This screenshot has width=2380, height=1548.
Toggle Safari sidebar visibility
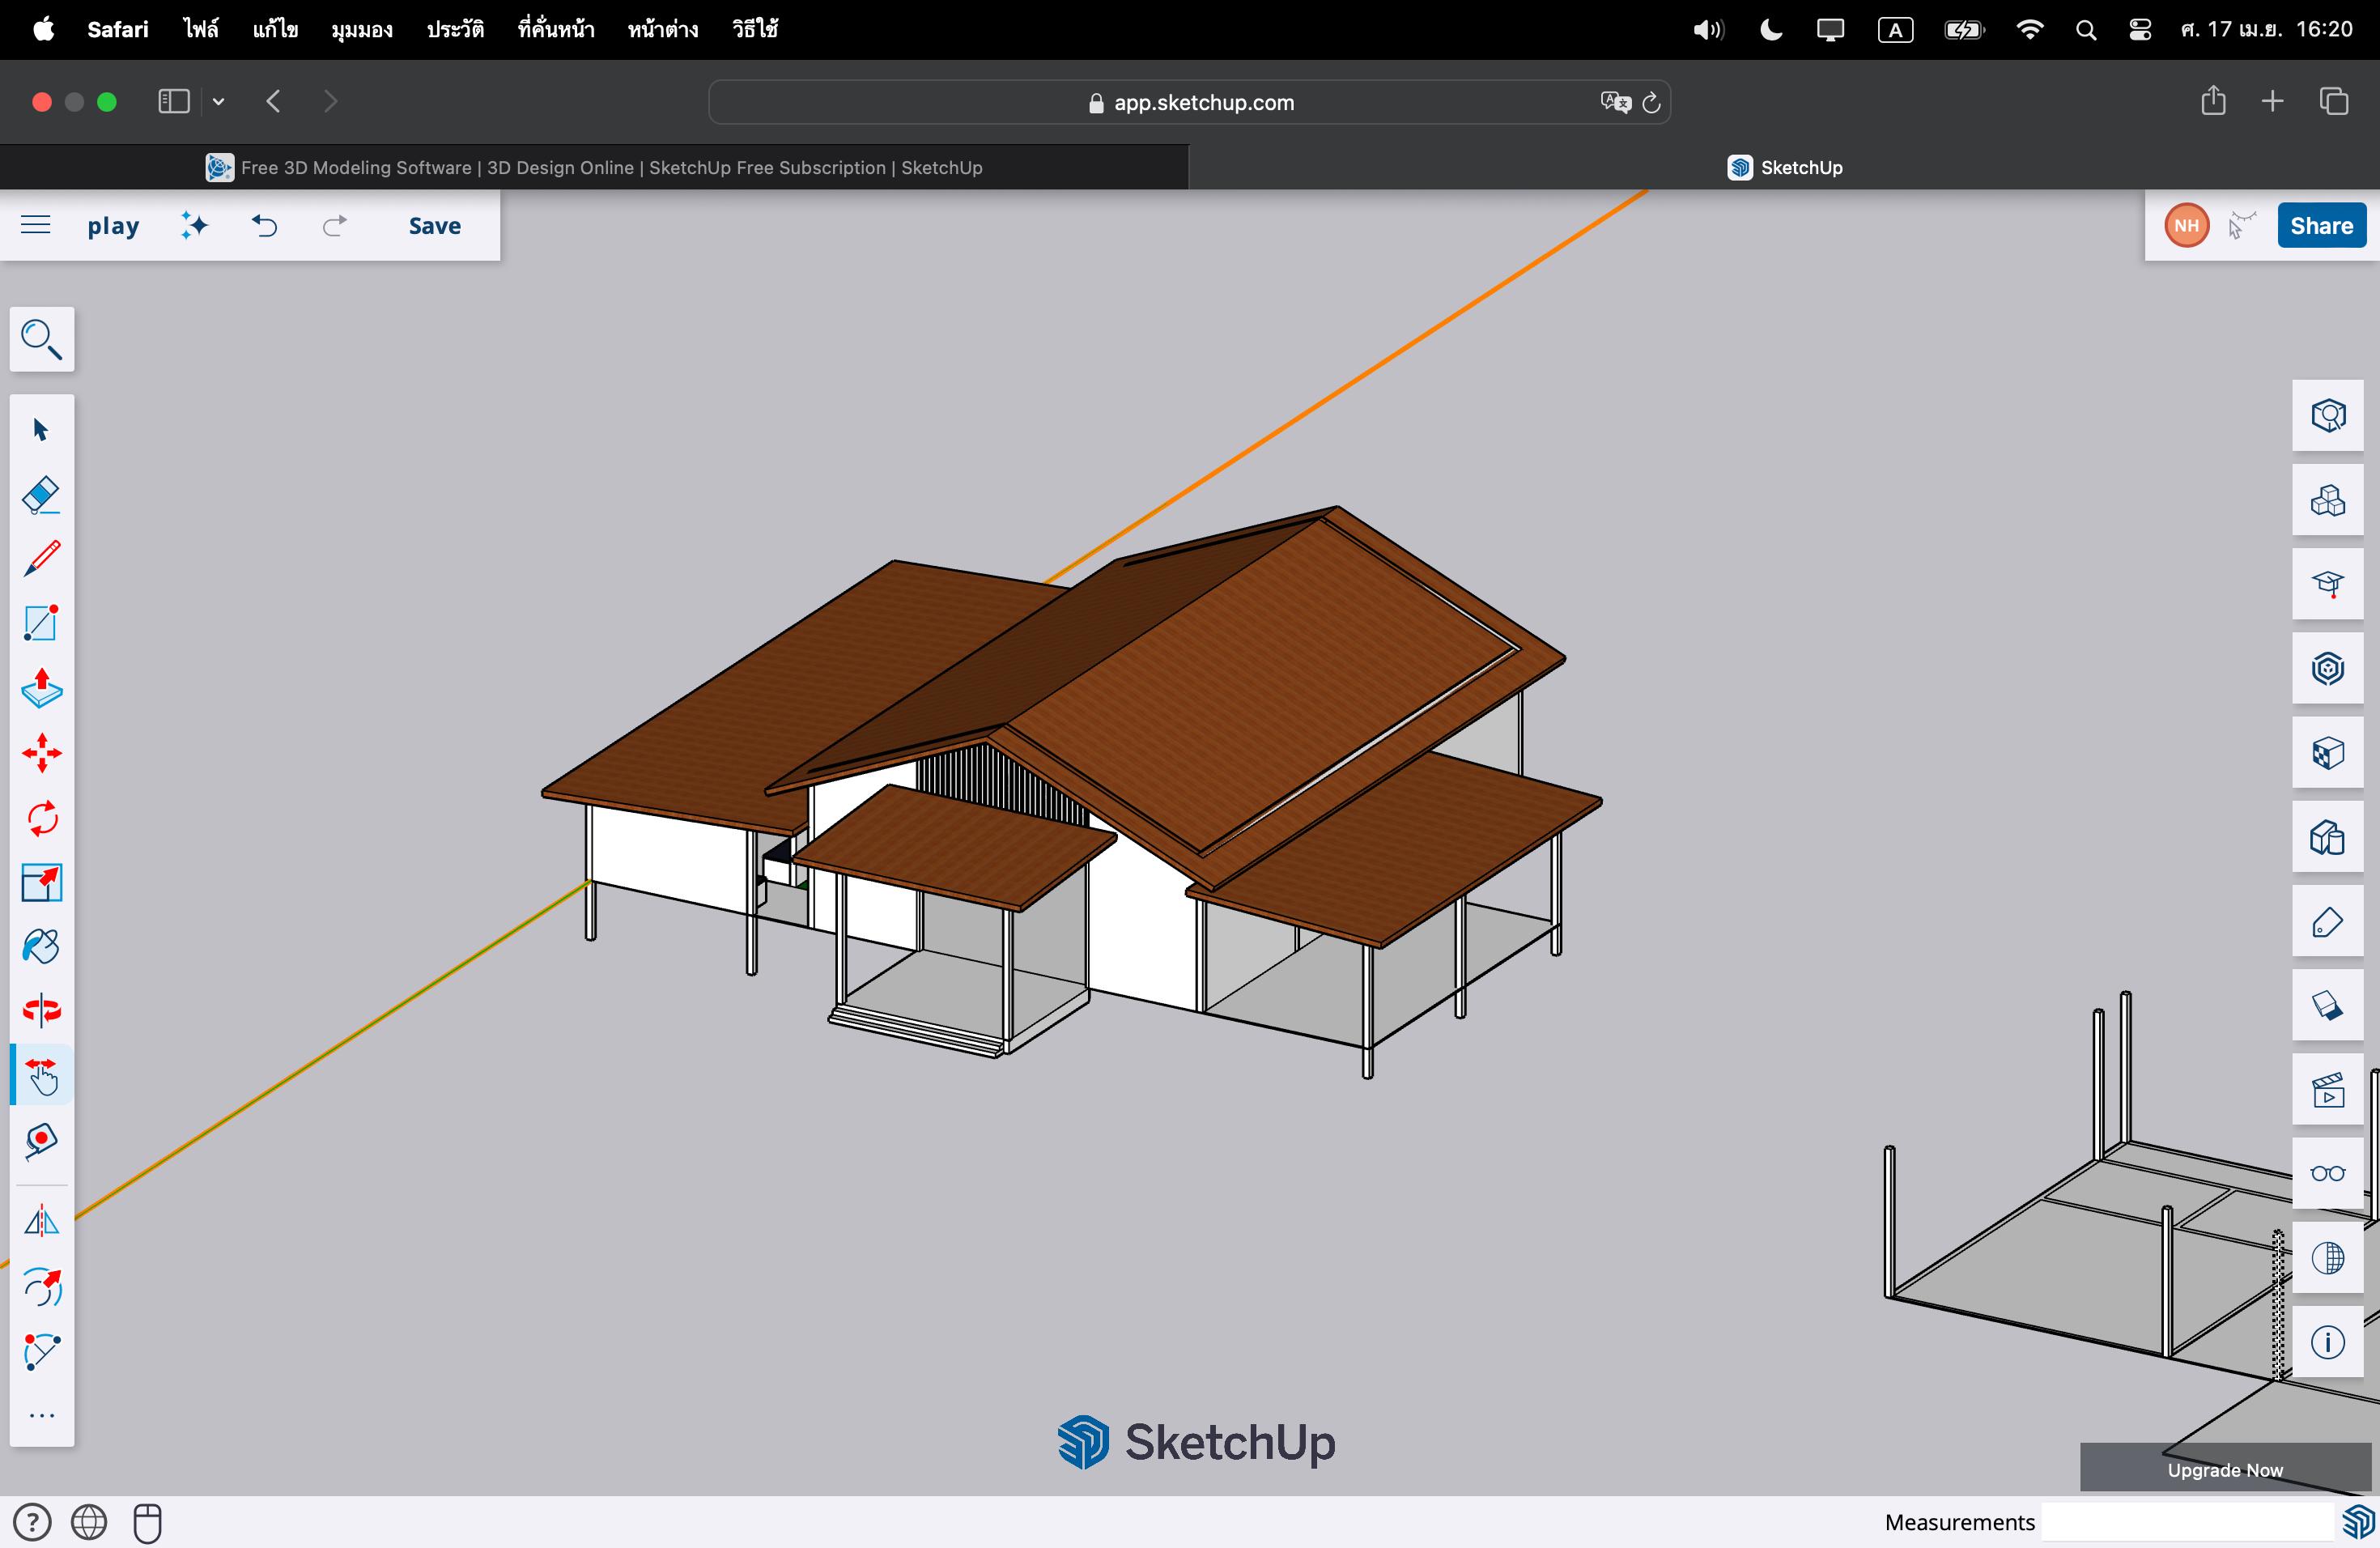tap(173, 101)
